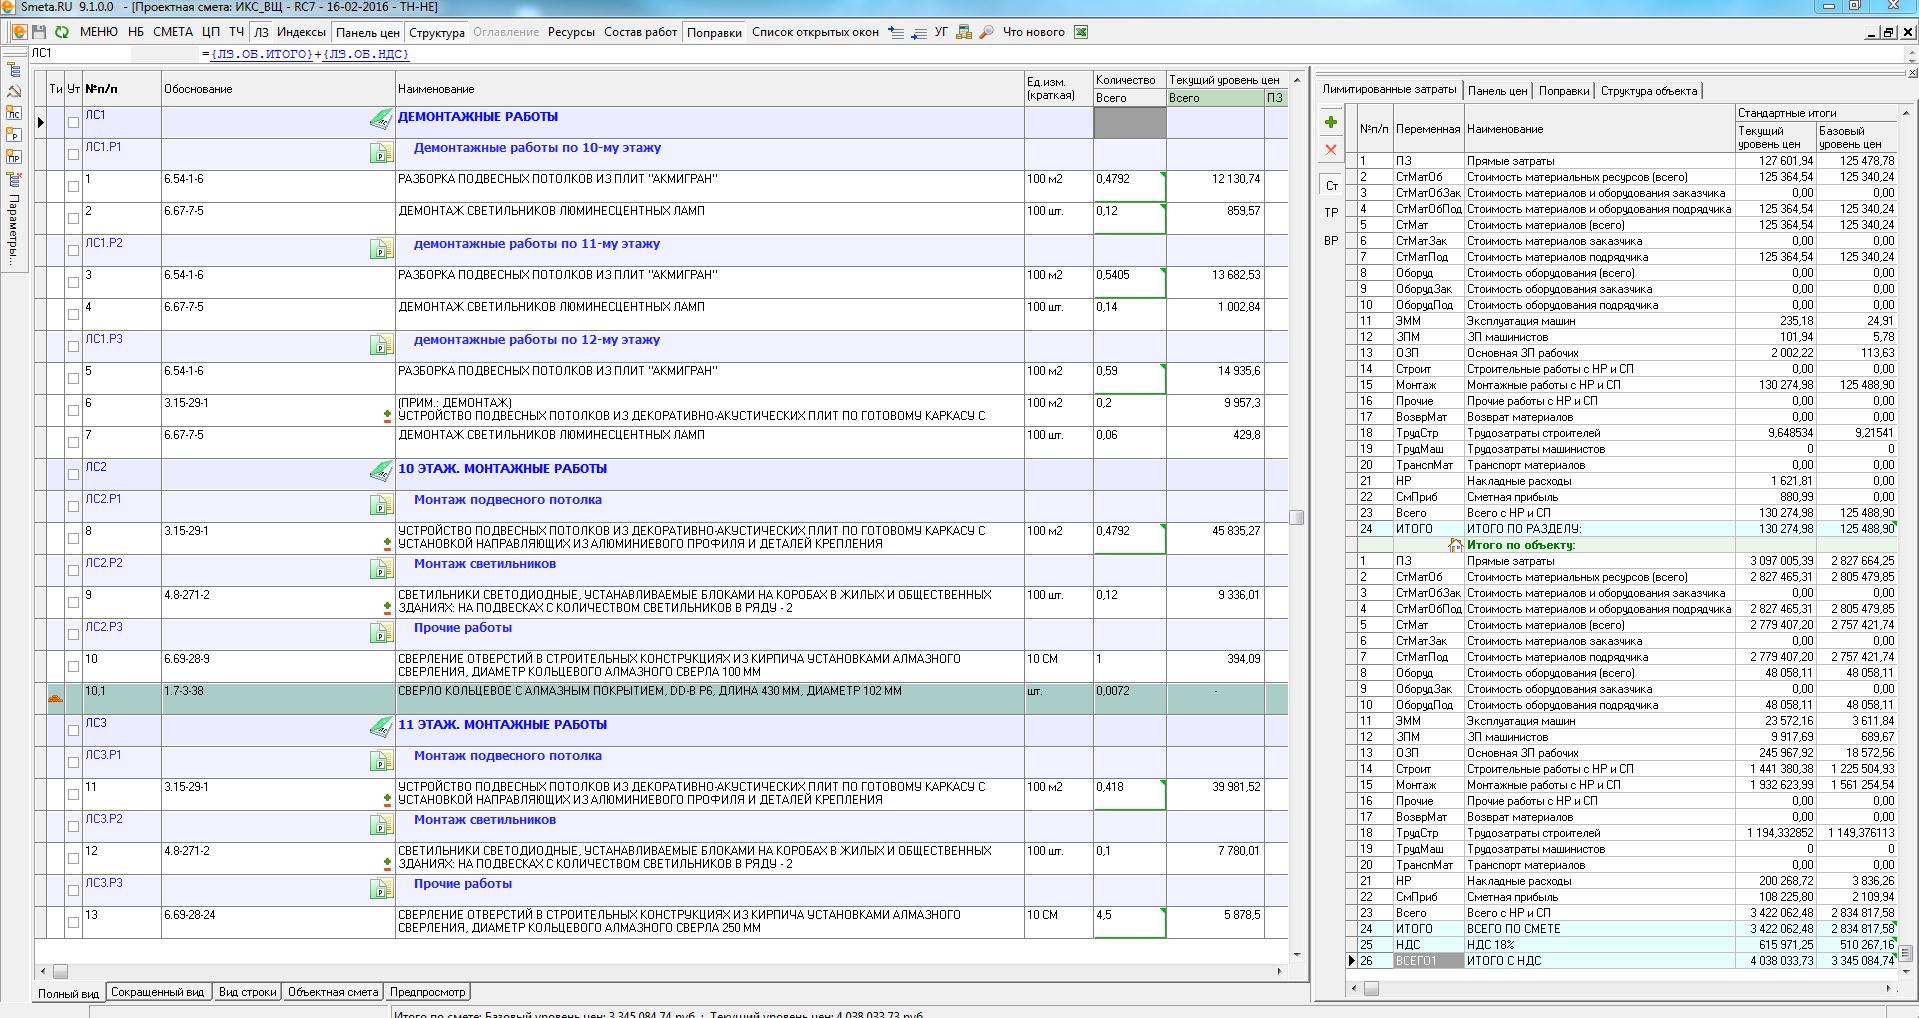Image resolution: width=1919 pixels, height=1018 pixels.
Task: Tick the checkbox for row ЛС1
Action: coord(73,123)
